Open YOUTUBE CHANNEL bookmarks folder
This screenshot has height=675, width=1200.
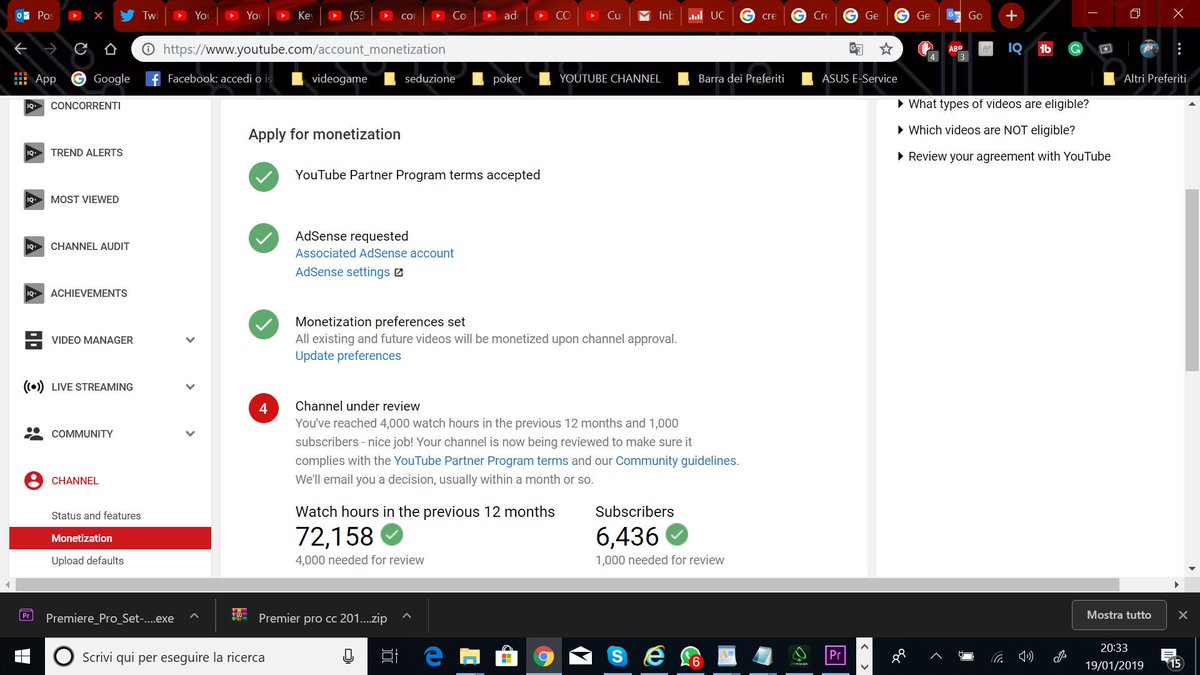(599, 79)
